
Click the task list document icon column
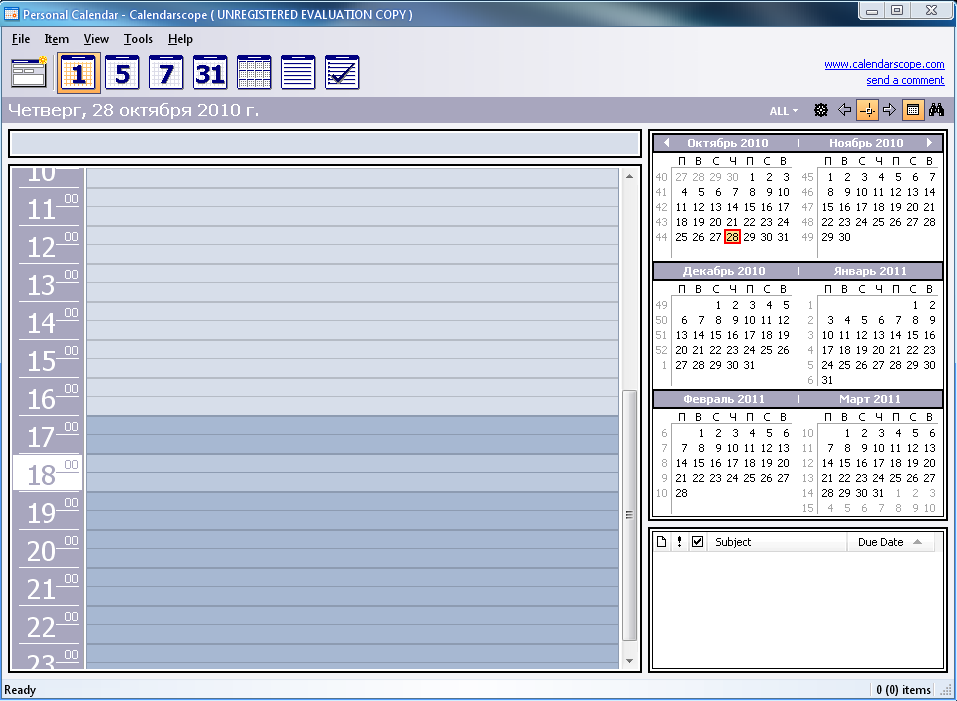(x=662, y=542)
